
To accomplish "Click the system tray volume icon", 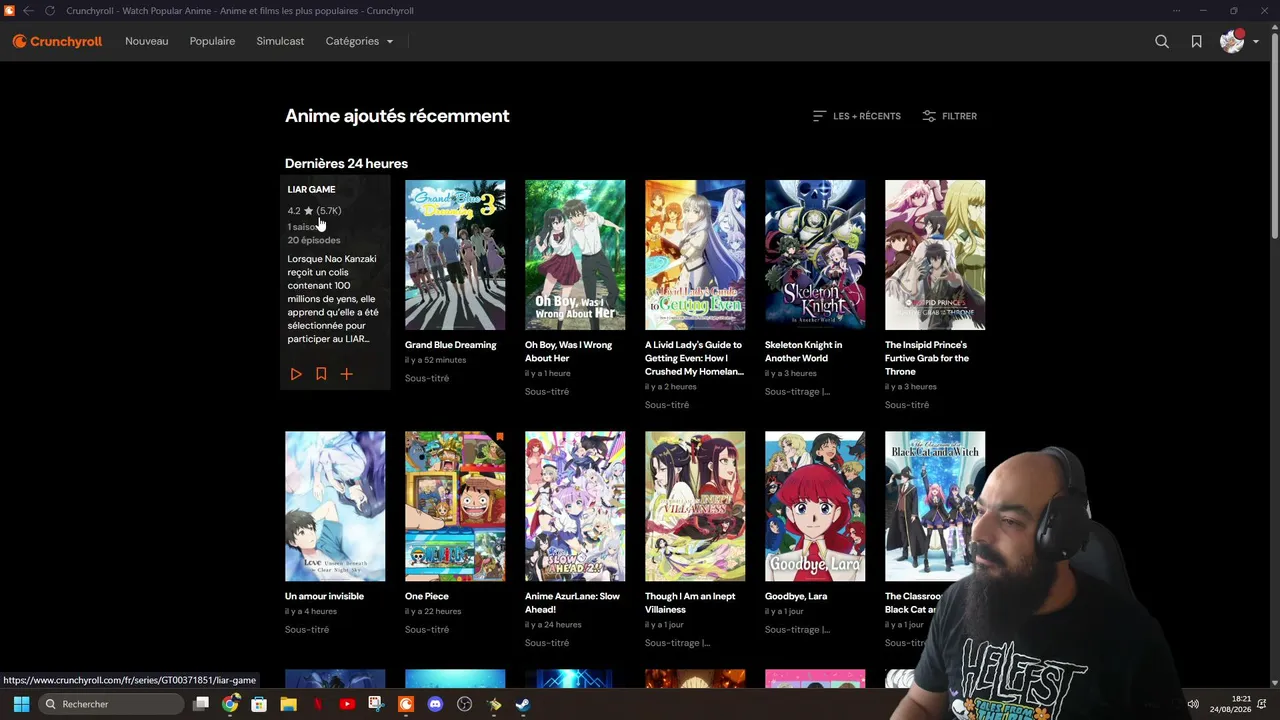I will (1192, 704).
